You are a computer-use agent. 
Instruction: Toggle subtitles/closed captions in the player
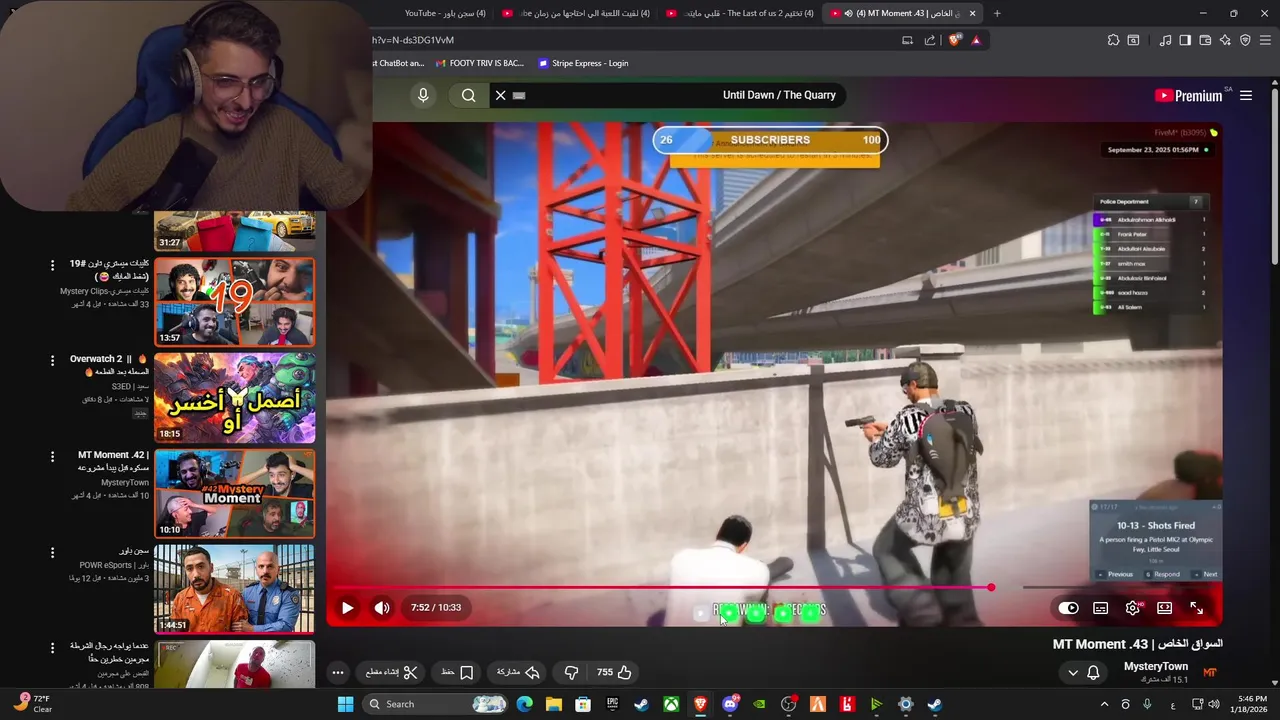(x=1100, y=608)
